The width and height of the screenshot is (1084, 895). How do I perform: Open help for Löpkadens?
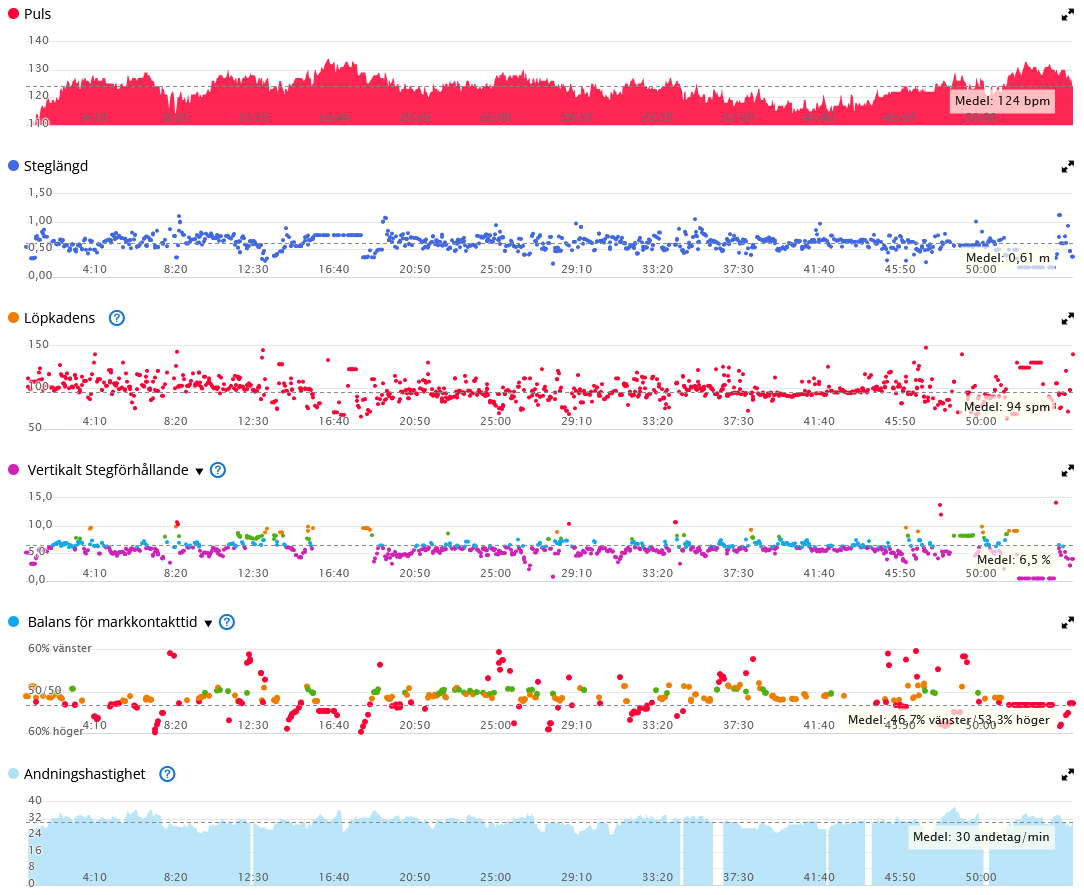117,318
